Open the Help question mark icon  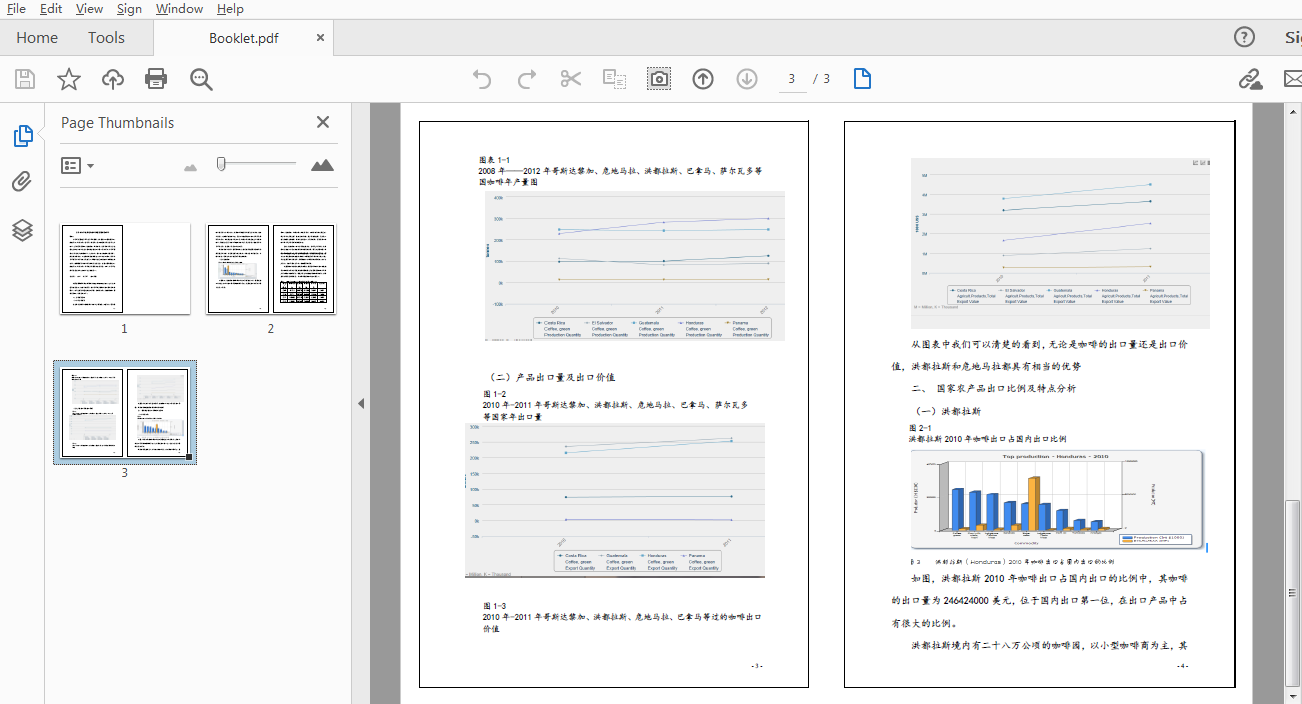coord(1244,38)
